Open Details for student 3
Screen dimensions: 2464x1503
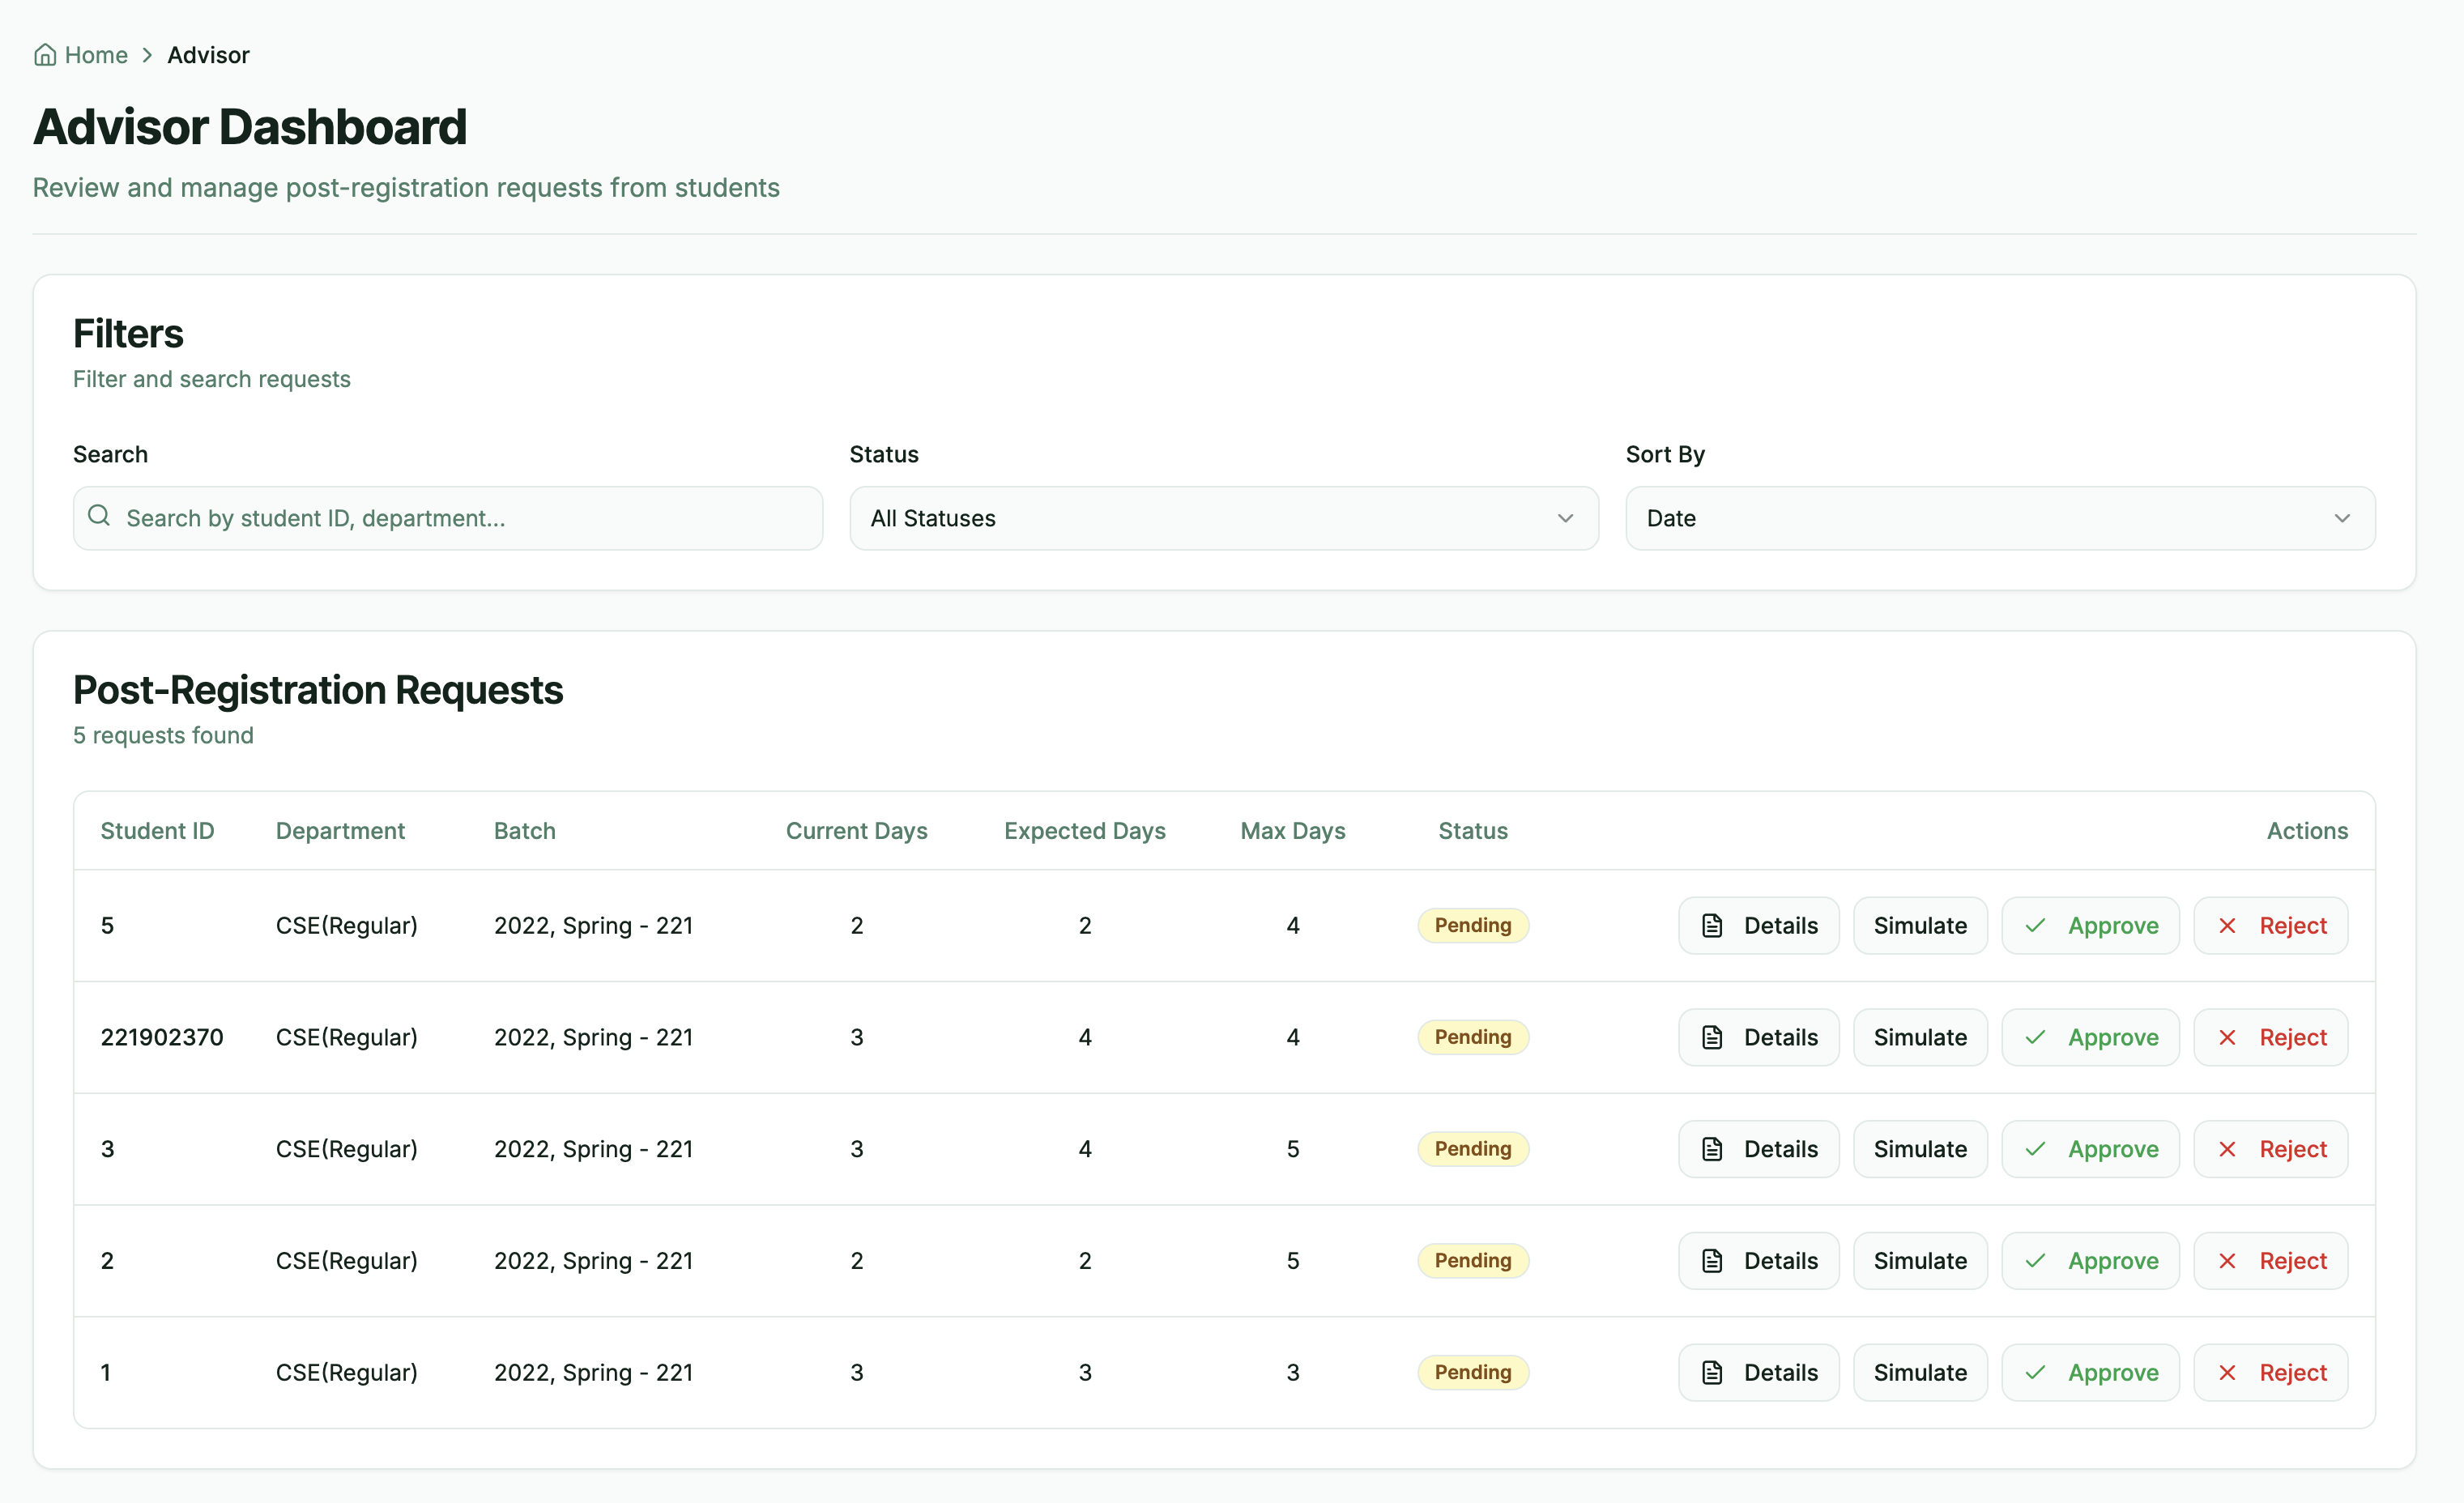[x=1758, y=1149]
